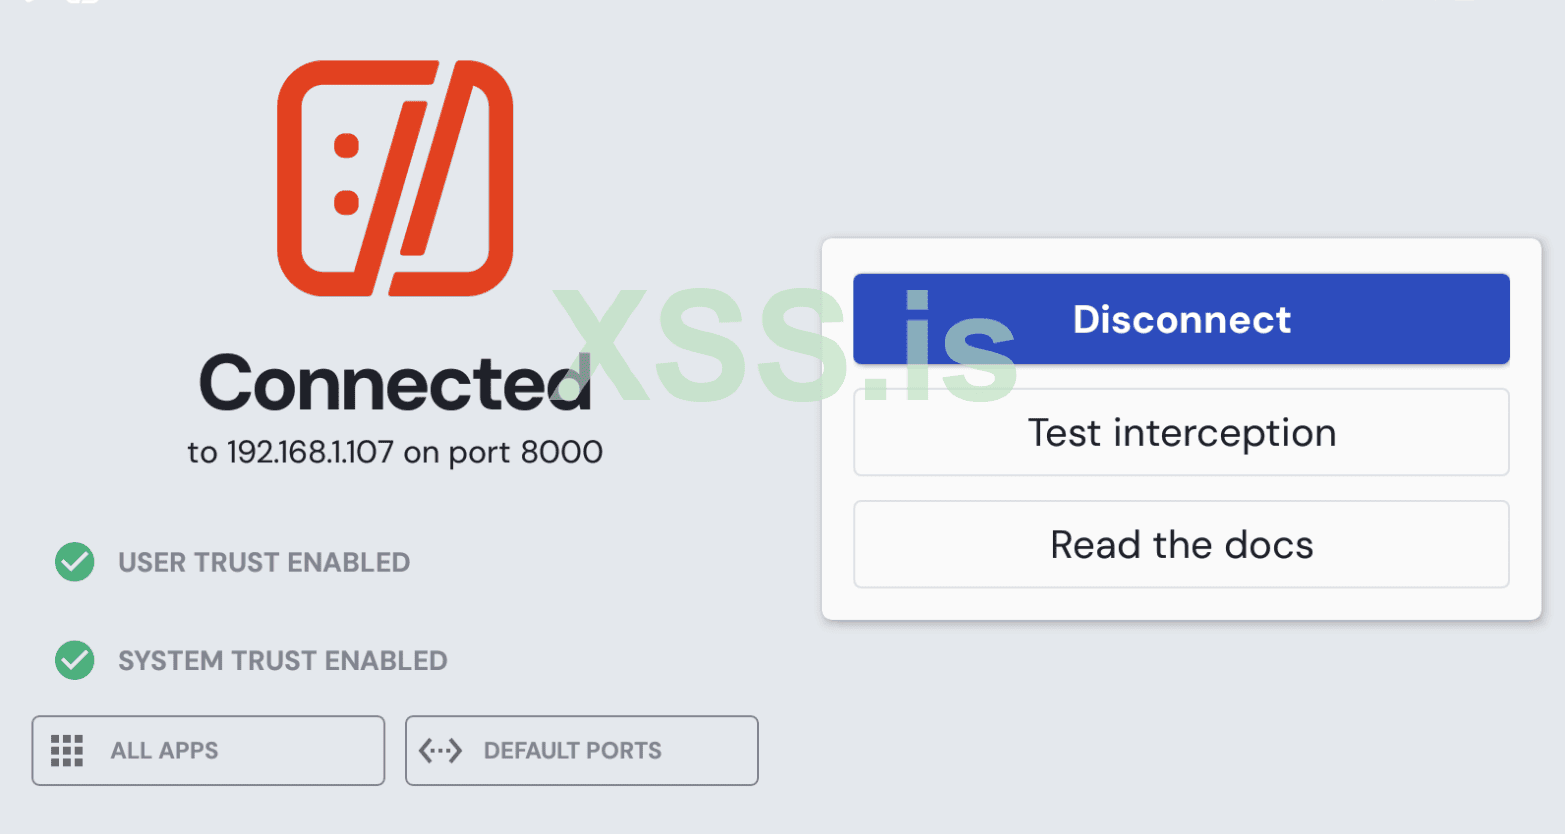Click the upper dot in the logo
Image resolution: width=1565 pixels, height=834 pixels.
pos(346,147)
